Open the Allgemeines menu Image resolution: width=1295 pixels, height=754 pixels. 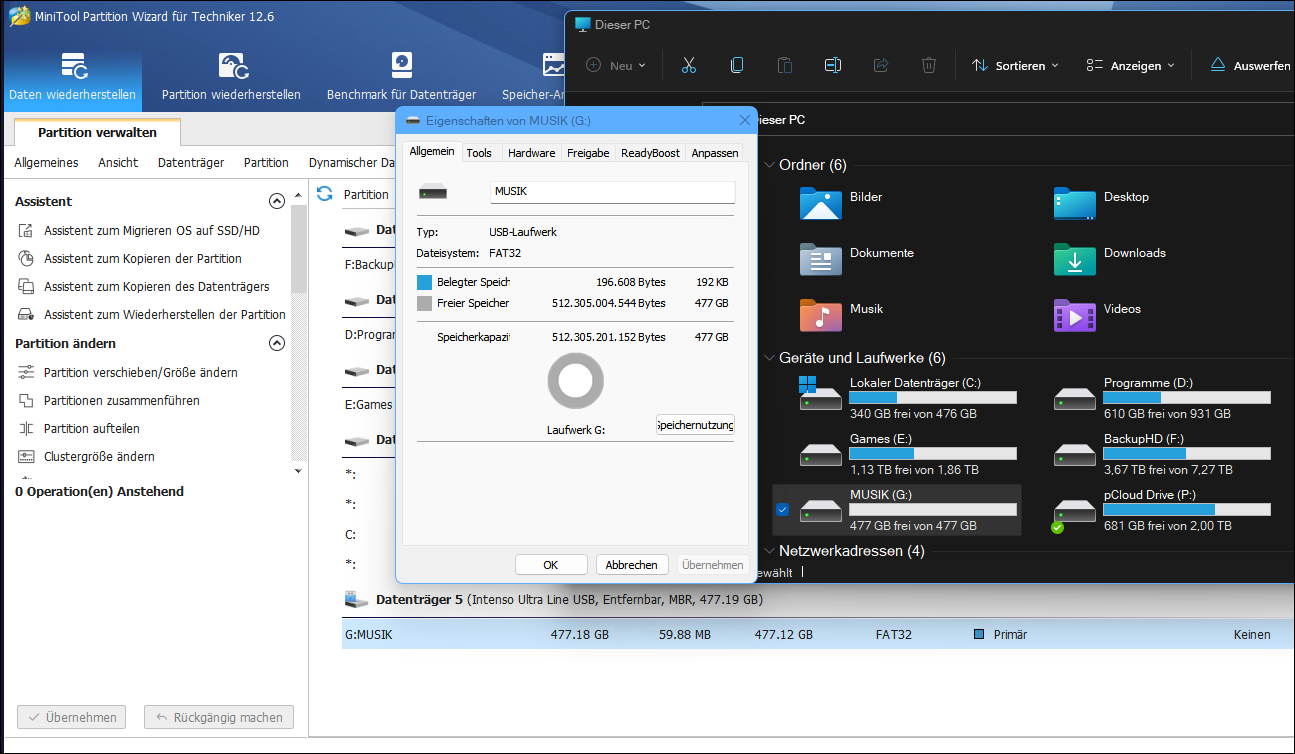[x=46, y=162]
